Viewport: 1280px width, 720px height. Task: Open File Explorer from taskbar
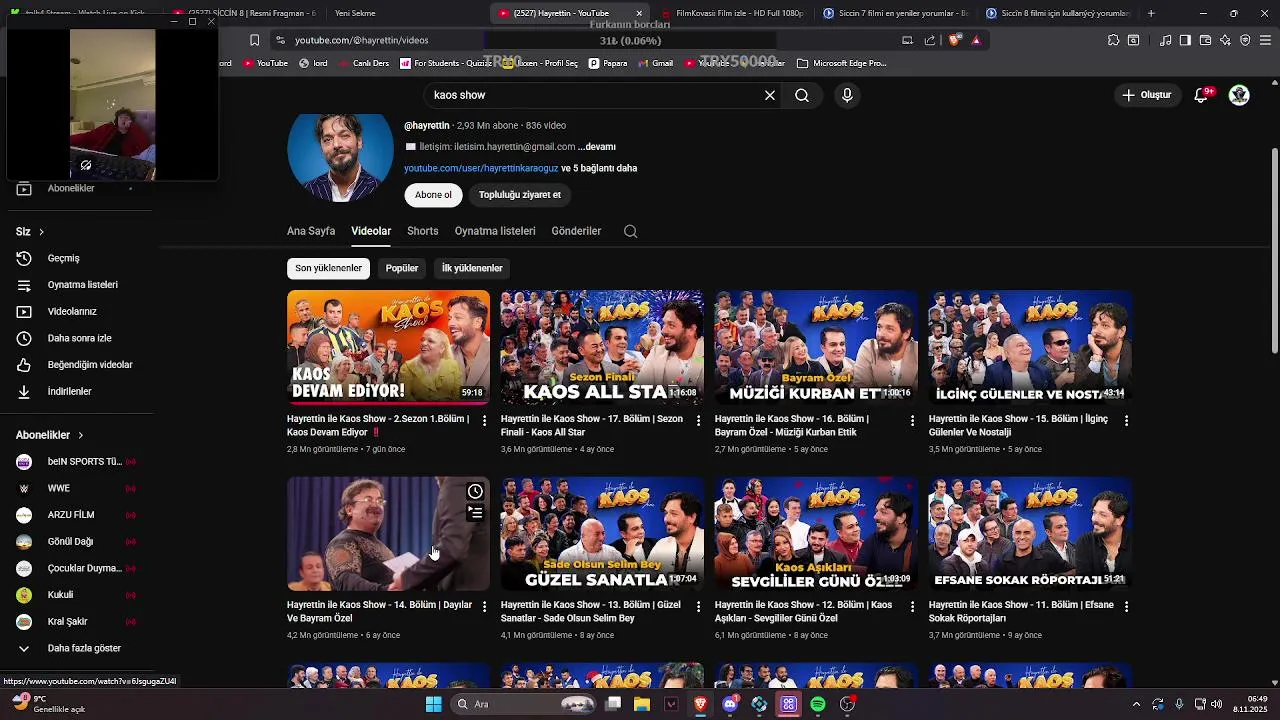pyautogui.click(x=642, y=704)
